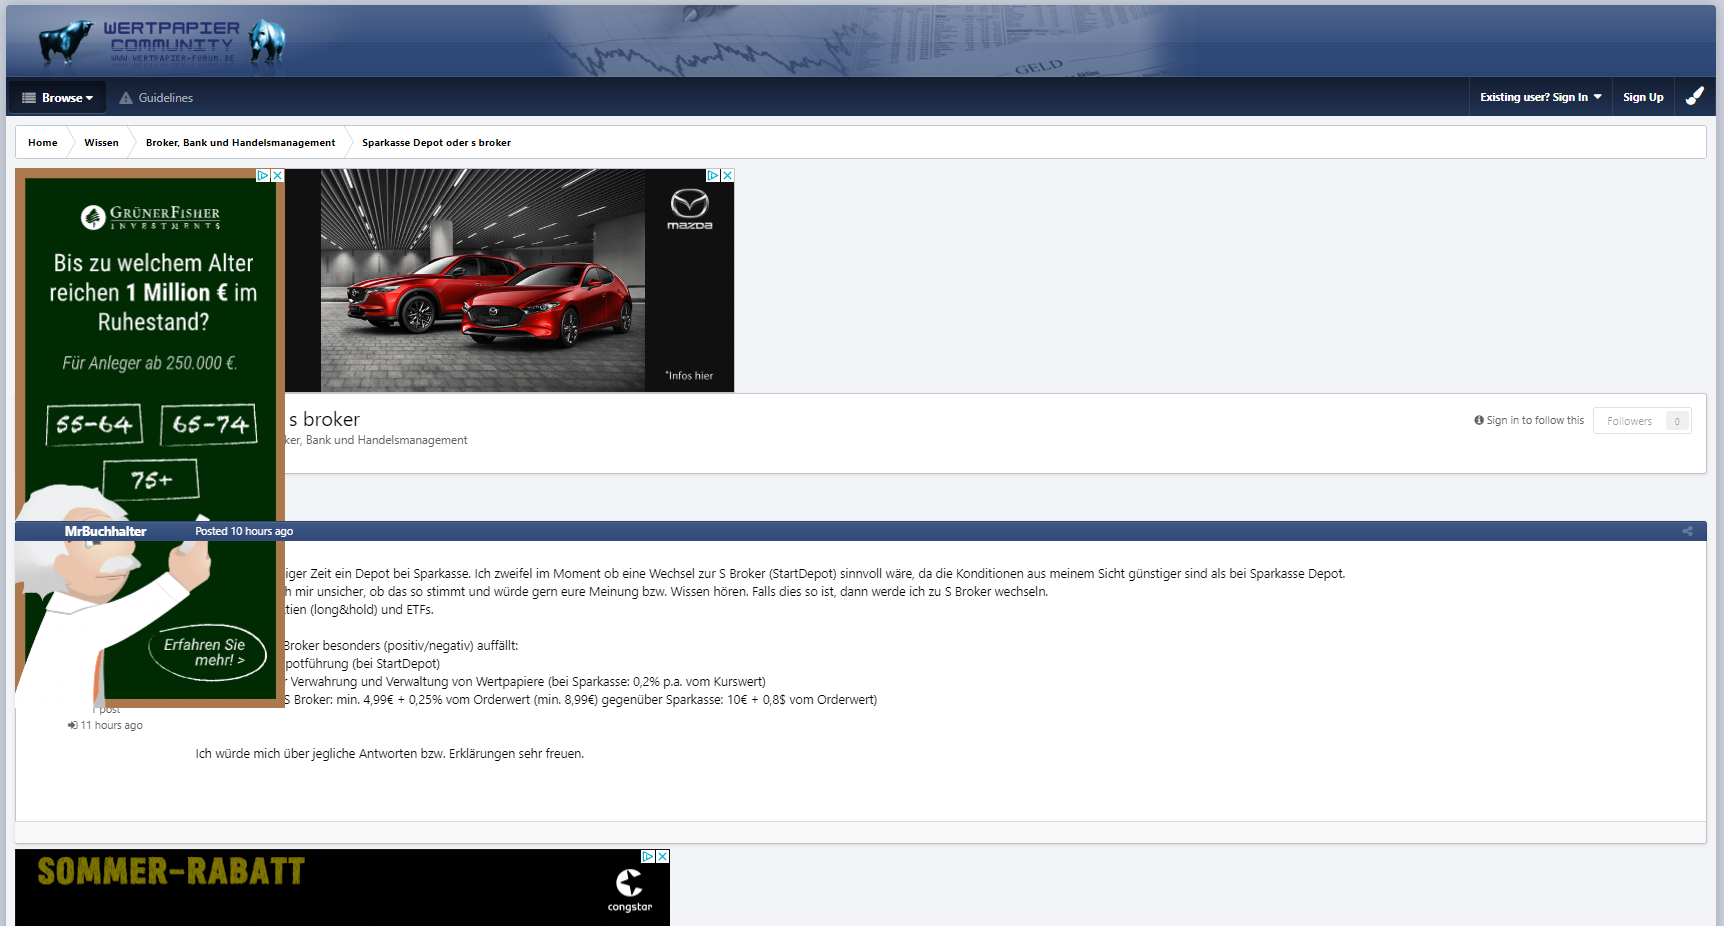Click the followers count 0 badge
The image size is (1724, 926).
coord(1677,421)
